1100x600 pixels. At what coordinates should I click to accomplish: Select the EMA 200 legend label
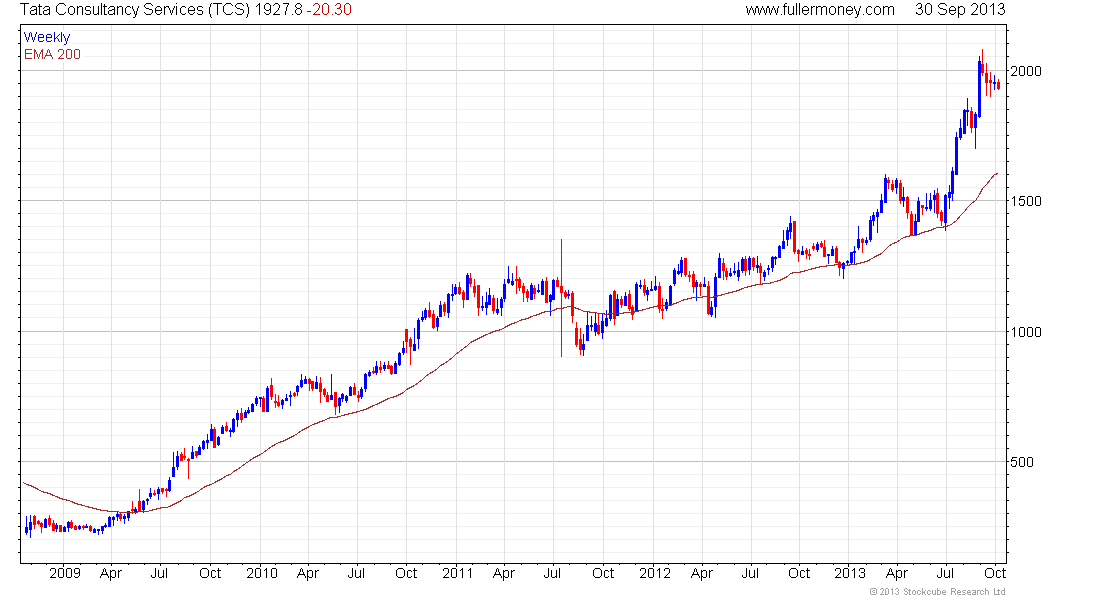tap(52, 54)
